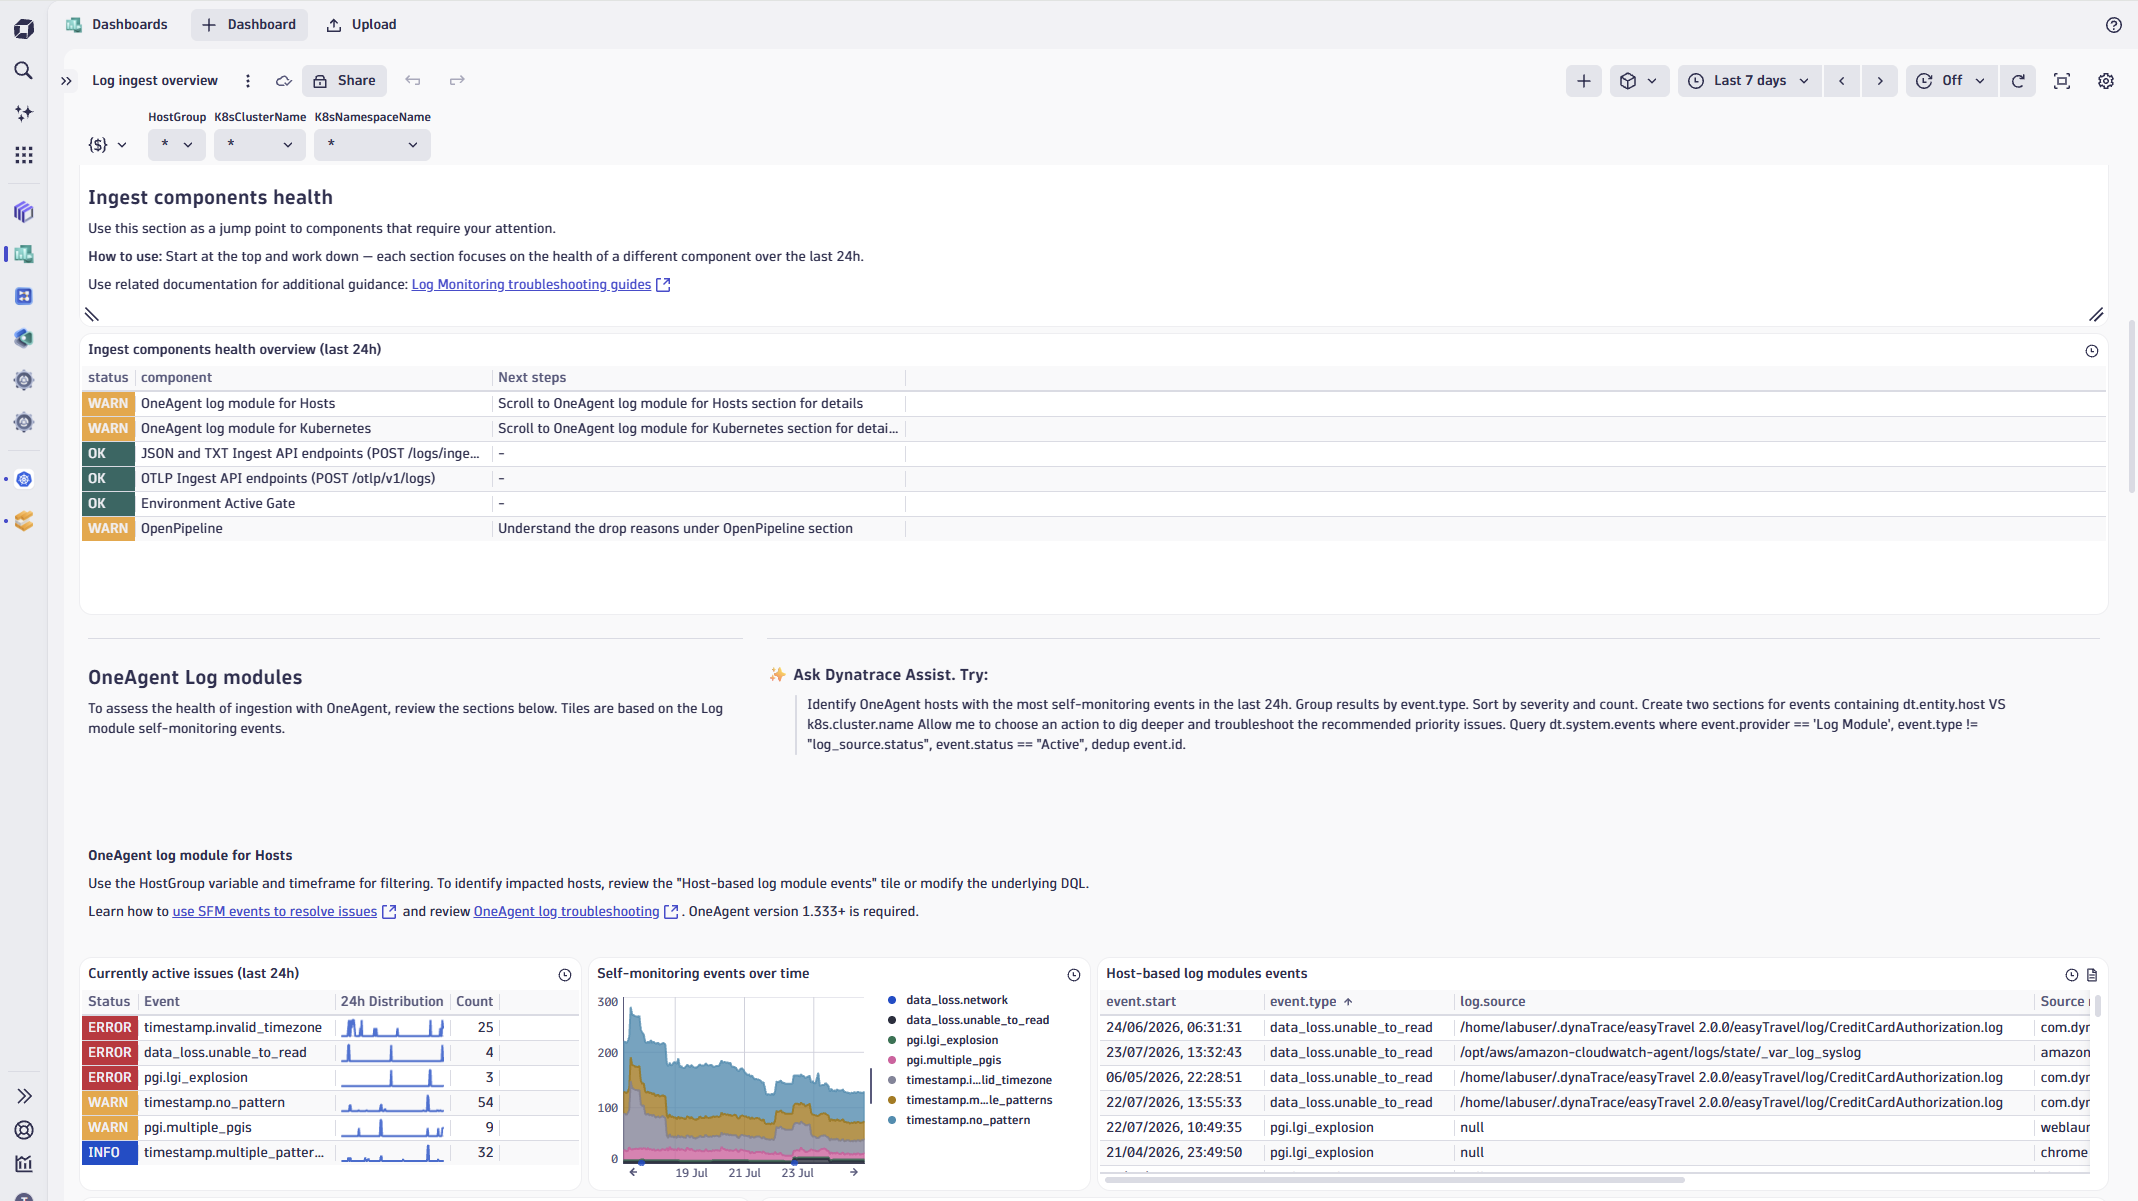Select the OpenPipeline component row
Image resolution: width=2138 pixels, height=1201 pixels.
pos(1094,529)
